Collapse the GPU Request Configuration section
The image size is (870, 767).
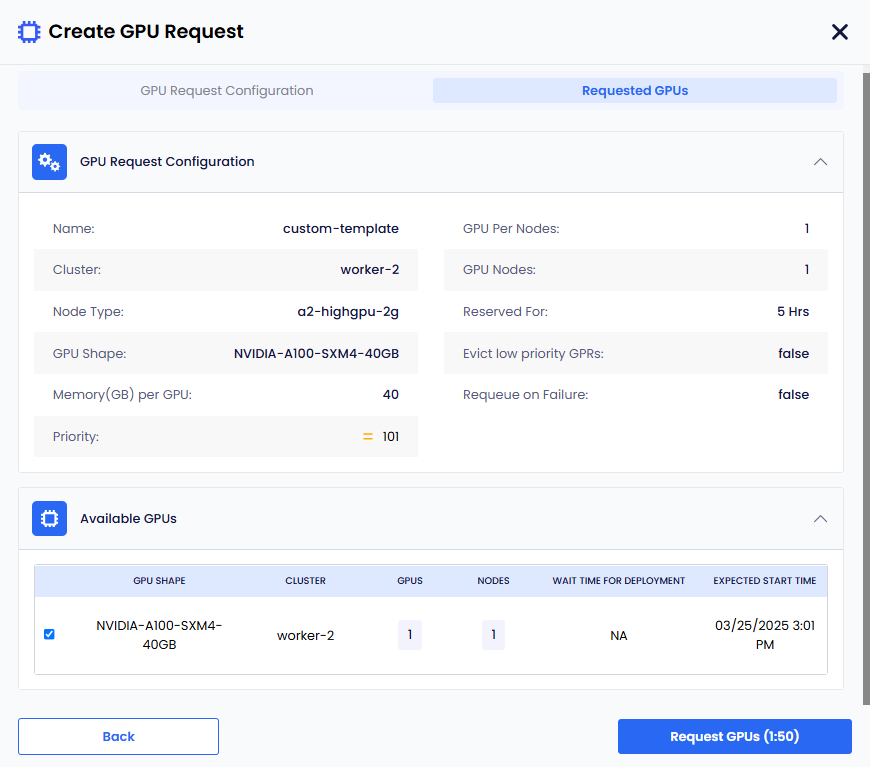pos(820,162)
